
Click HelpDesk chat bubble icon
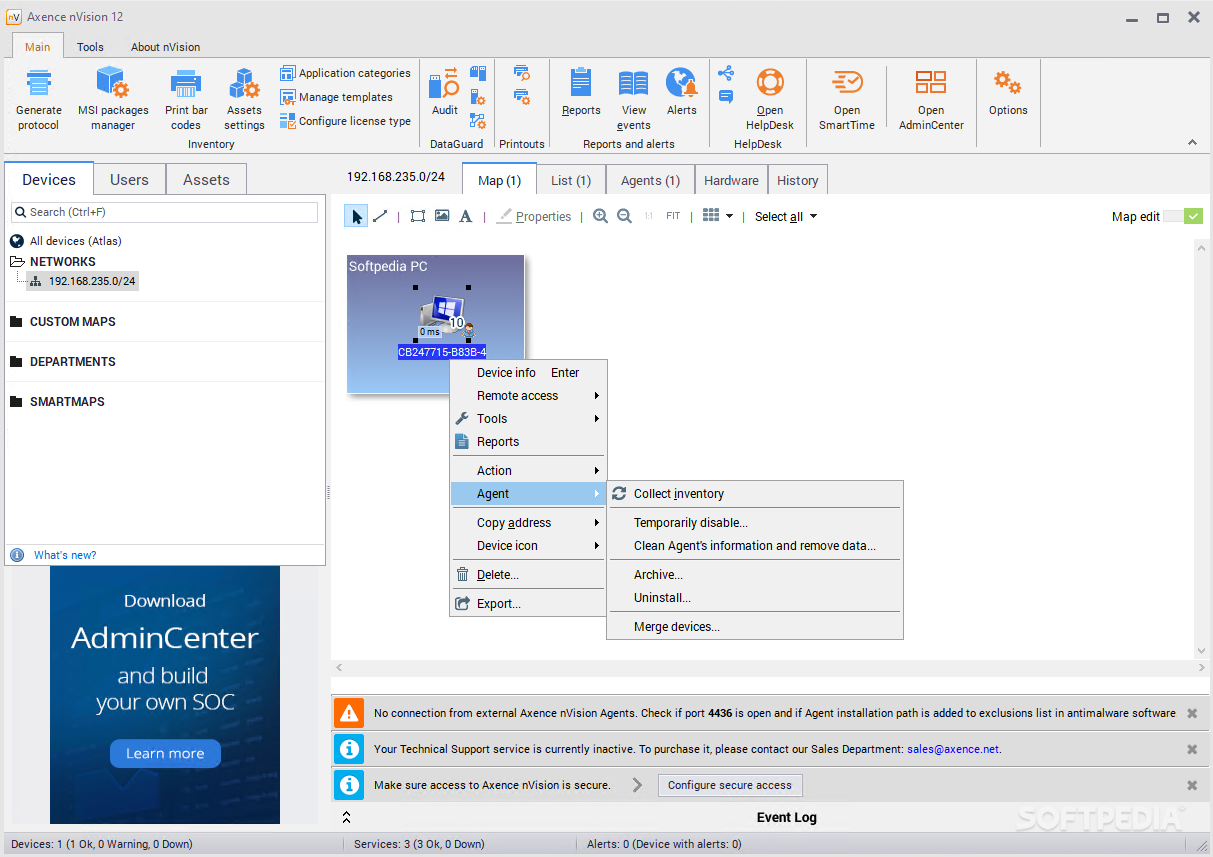point(726,97)
